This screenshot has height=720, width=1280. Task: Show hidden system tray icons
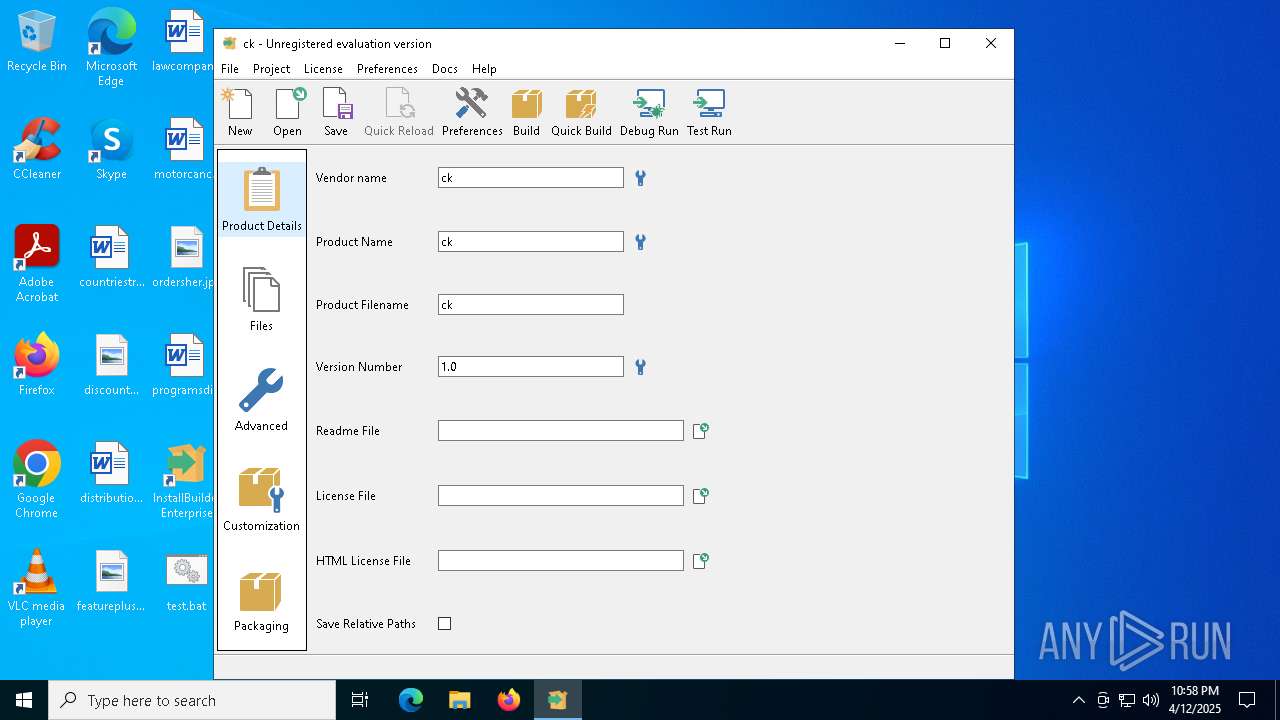(1078, 700)
